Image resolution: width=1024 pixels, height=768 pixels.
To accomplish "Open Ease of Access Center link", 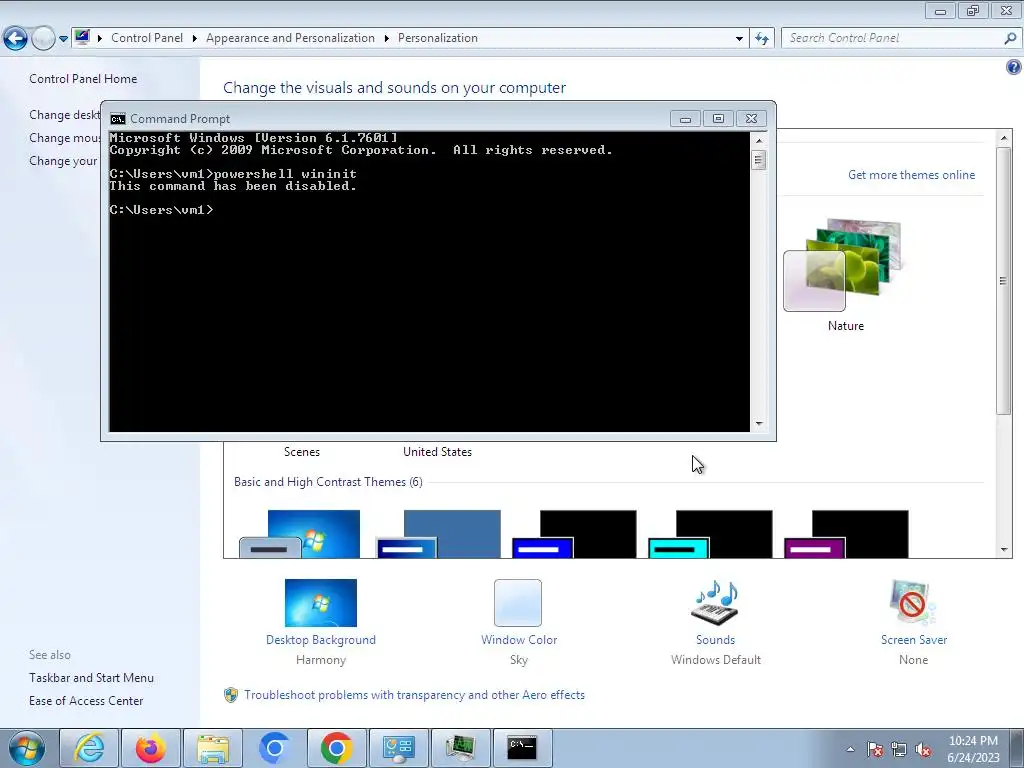I will point(86,701).
